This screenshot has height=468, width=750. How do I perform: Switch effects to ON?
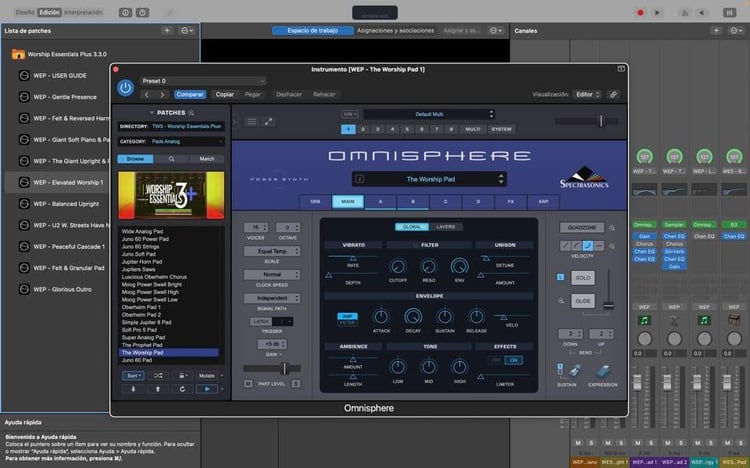click(x=514, y=360)
